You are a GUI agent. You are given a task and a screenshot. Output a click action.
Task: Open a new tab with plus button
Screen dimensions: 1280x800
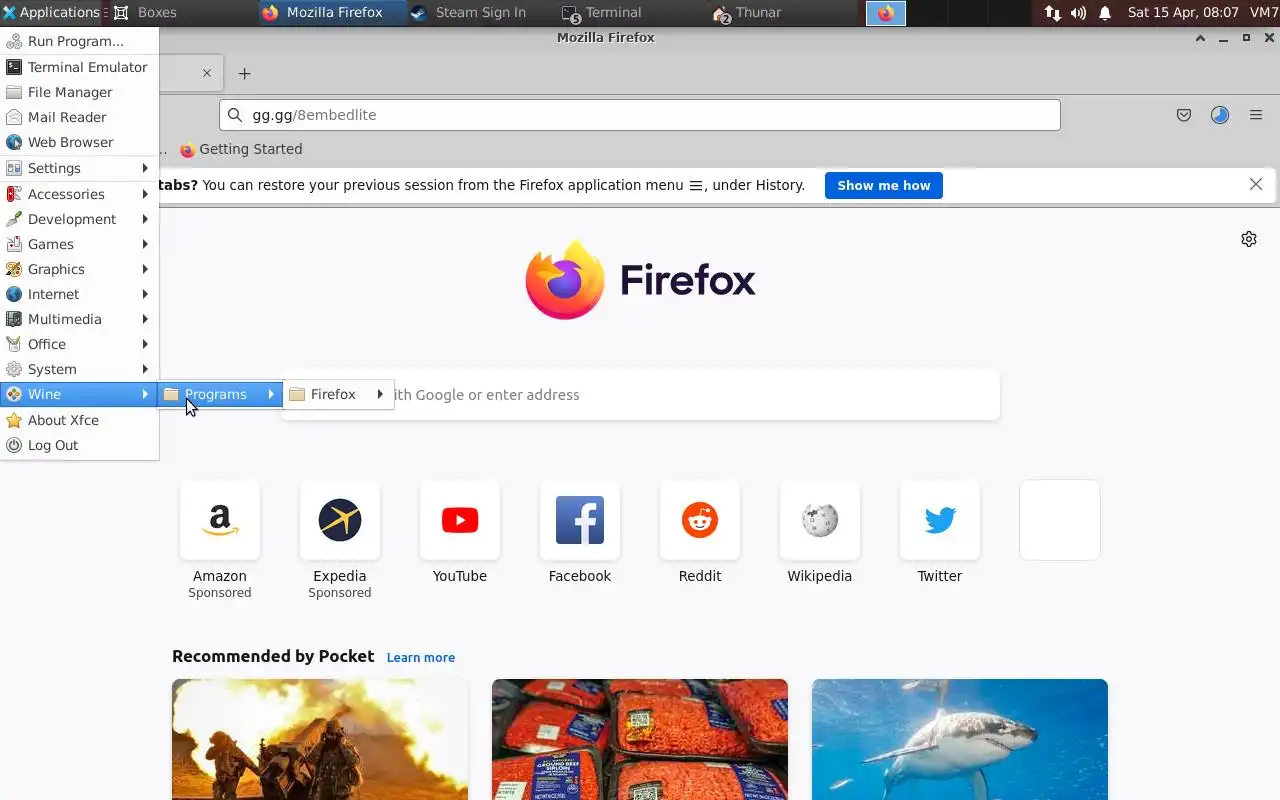tap(244, 73)
